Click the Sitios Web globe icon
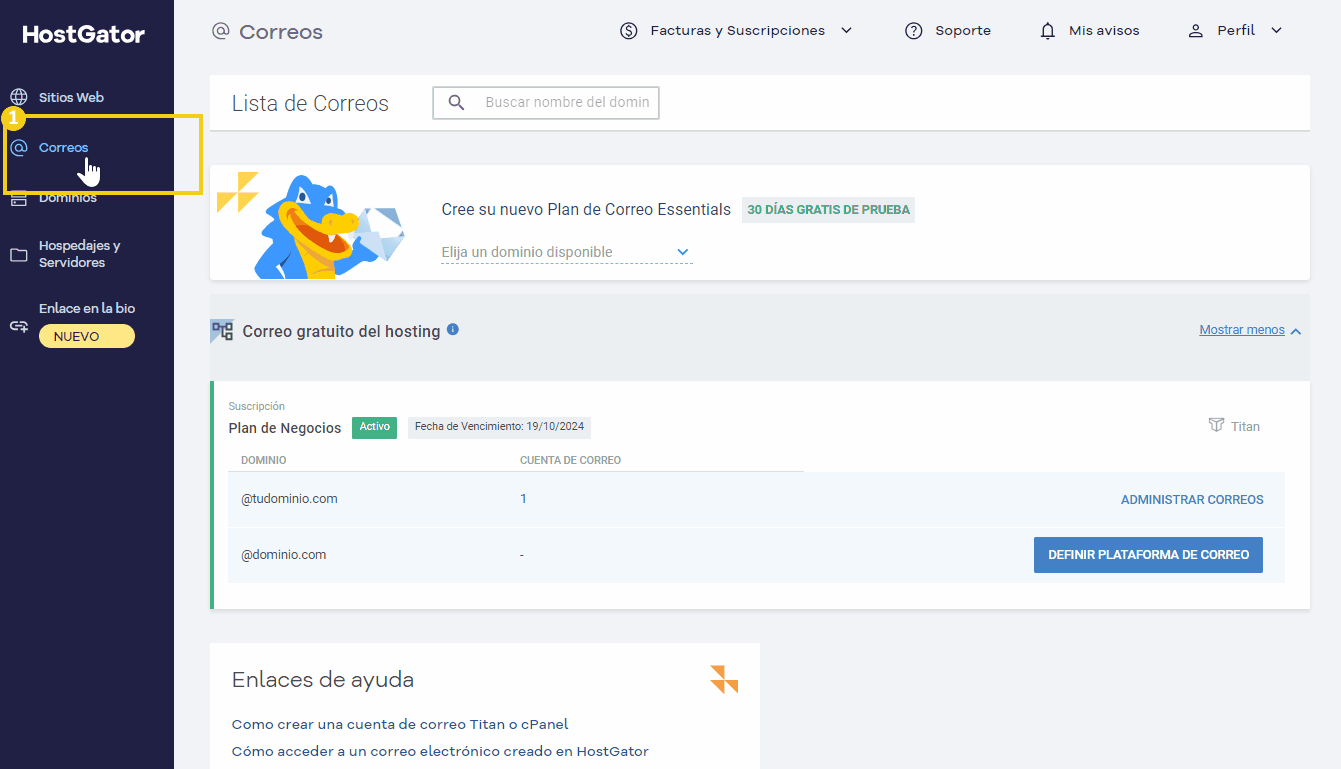 [19, 97]
